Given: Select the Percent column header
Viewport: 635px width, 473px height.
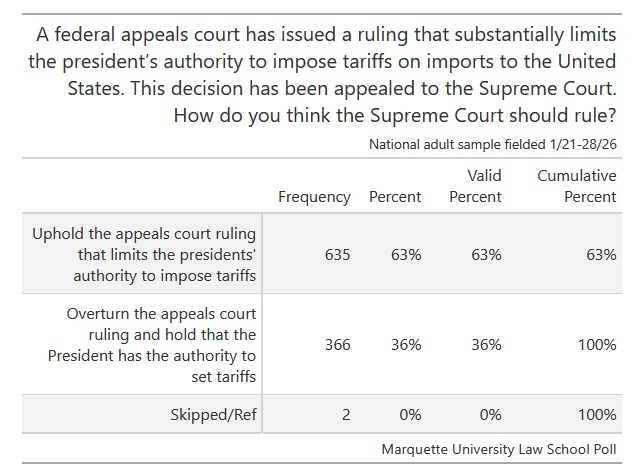Looking at the screenshot, I should pyautogui.click(x=395, y=197).
